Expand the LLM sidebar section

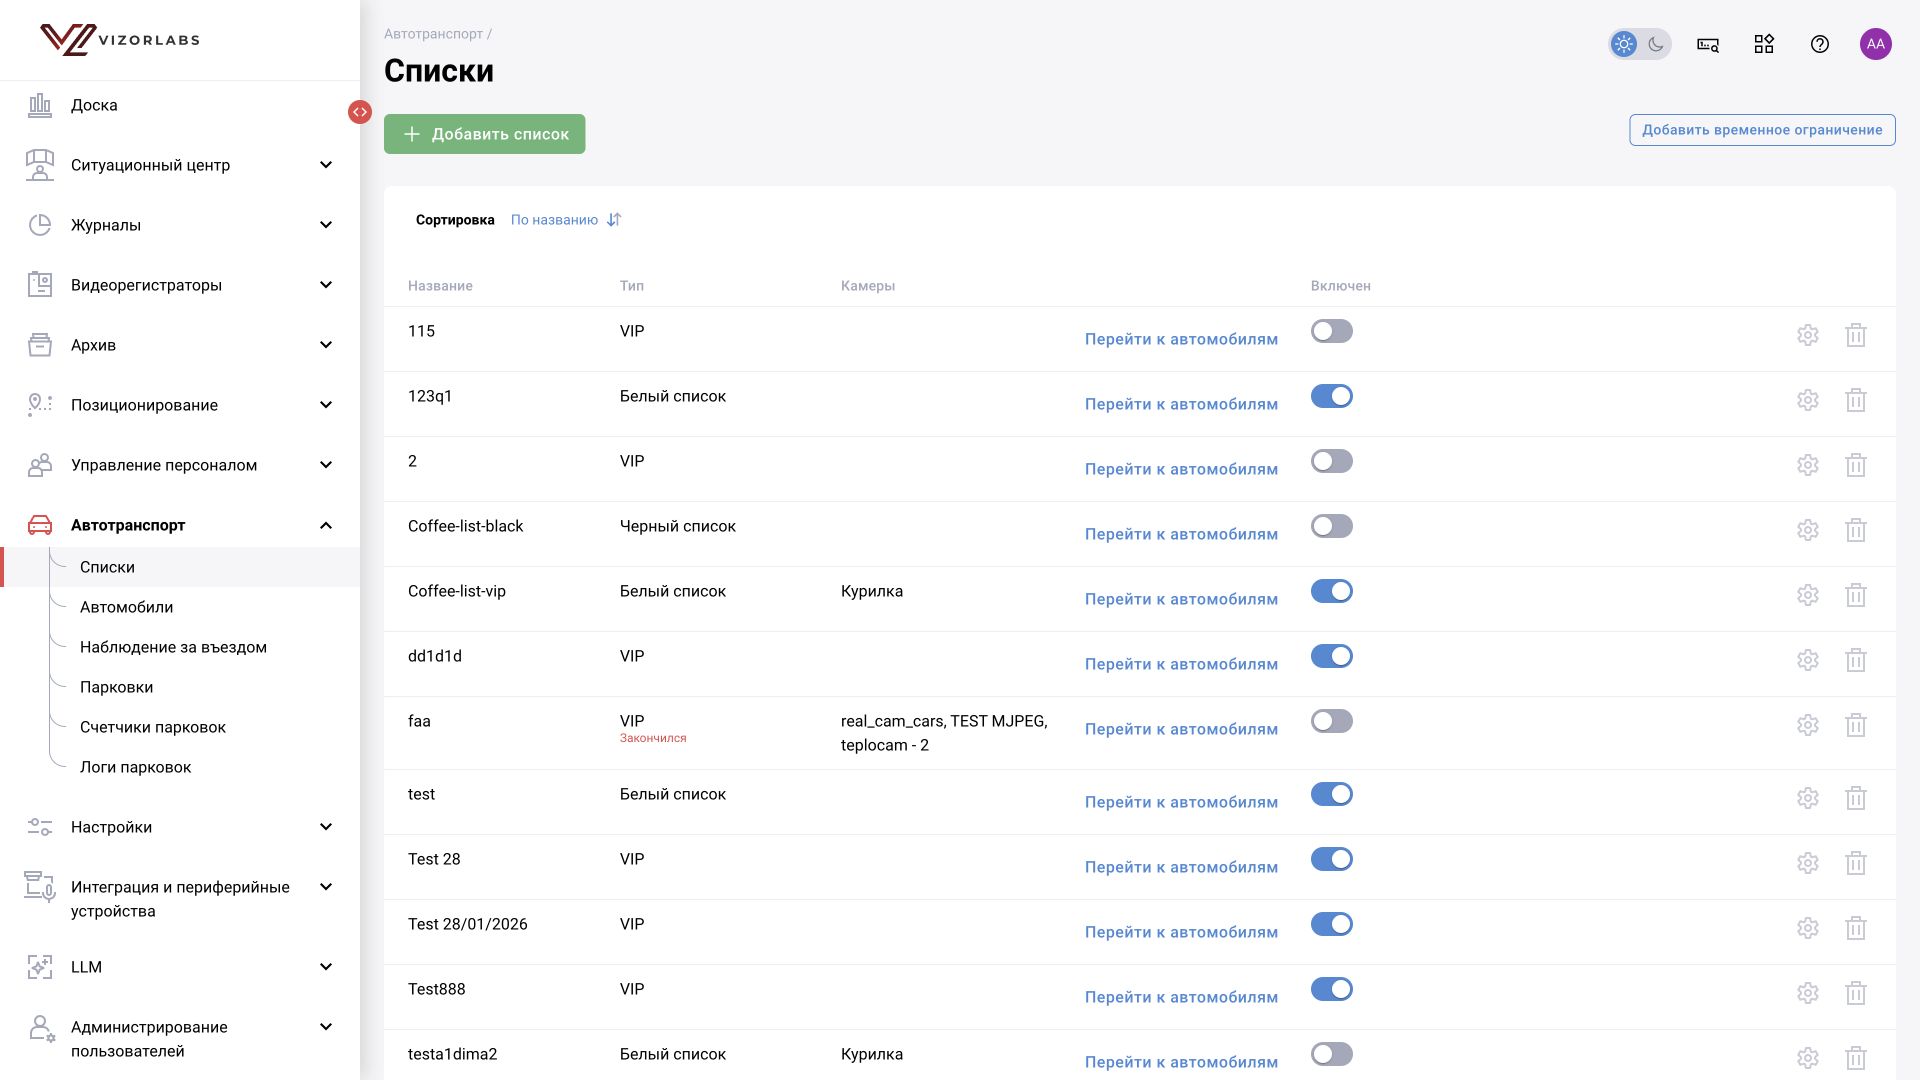[180, 967]
